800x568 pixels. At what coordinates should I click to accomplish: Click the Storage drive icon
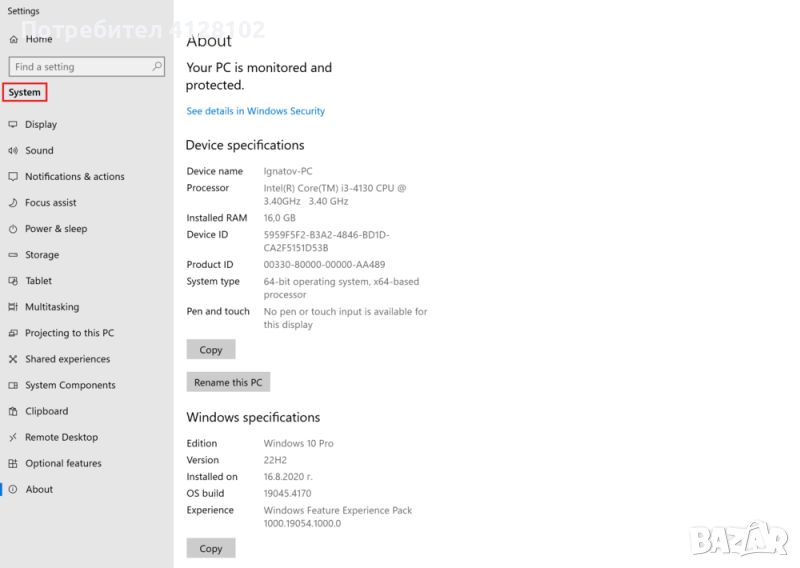click(x=13, y=255)
